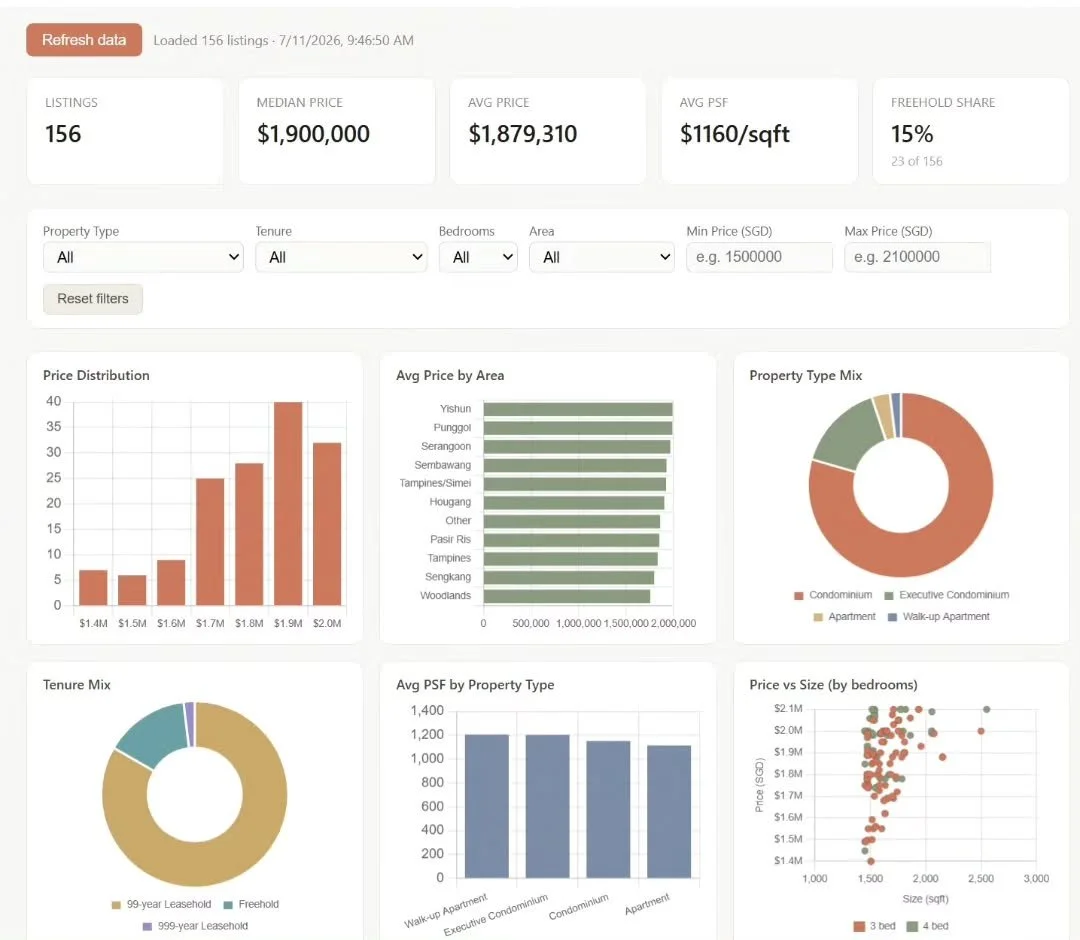Toggle 3 bed legend in scatter chart

pyautogui.click(x=875, y=926)
